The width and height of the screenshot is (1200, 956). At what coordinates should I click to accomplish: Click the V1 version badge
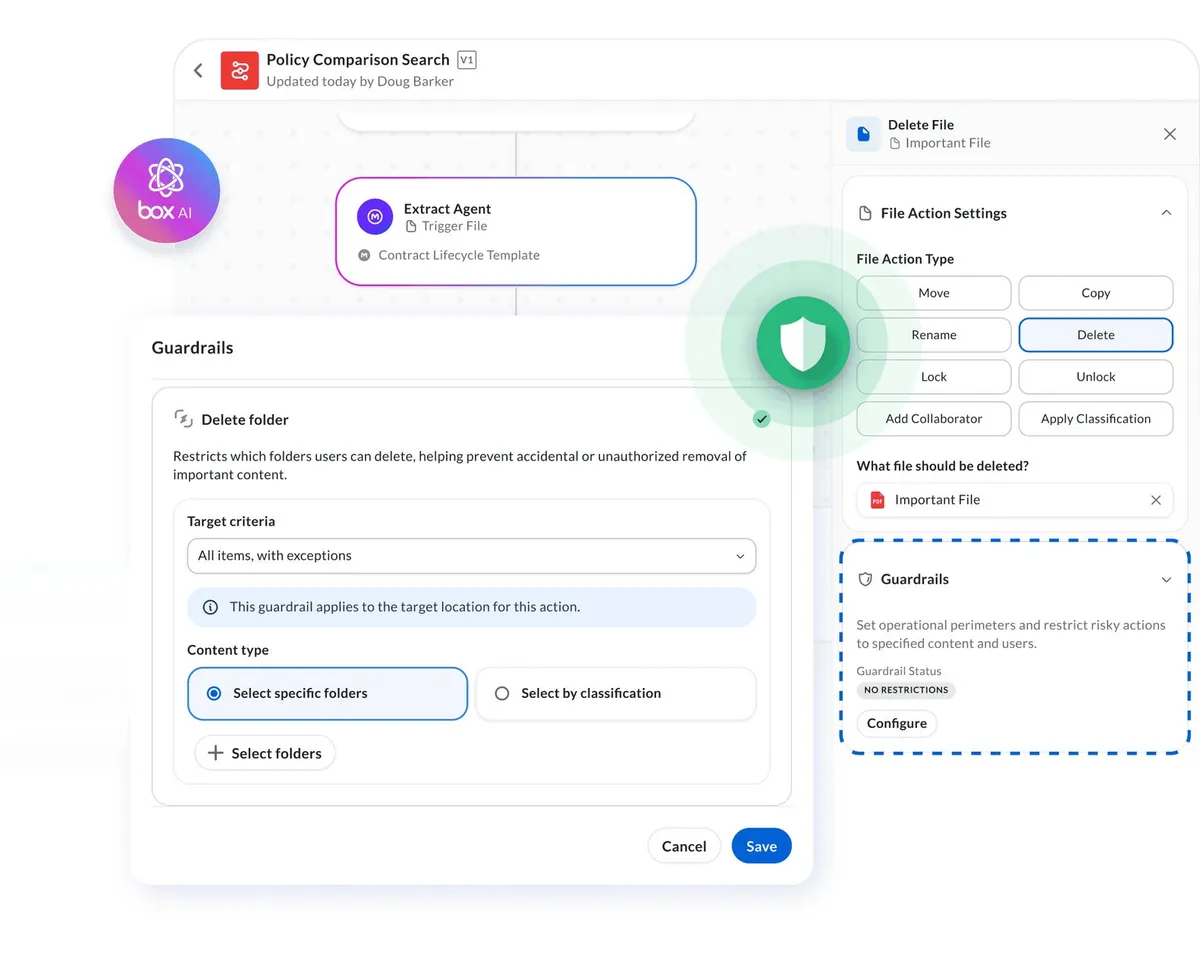[x=466, y=60]
